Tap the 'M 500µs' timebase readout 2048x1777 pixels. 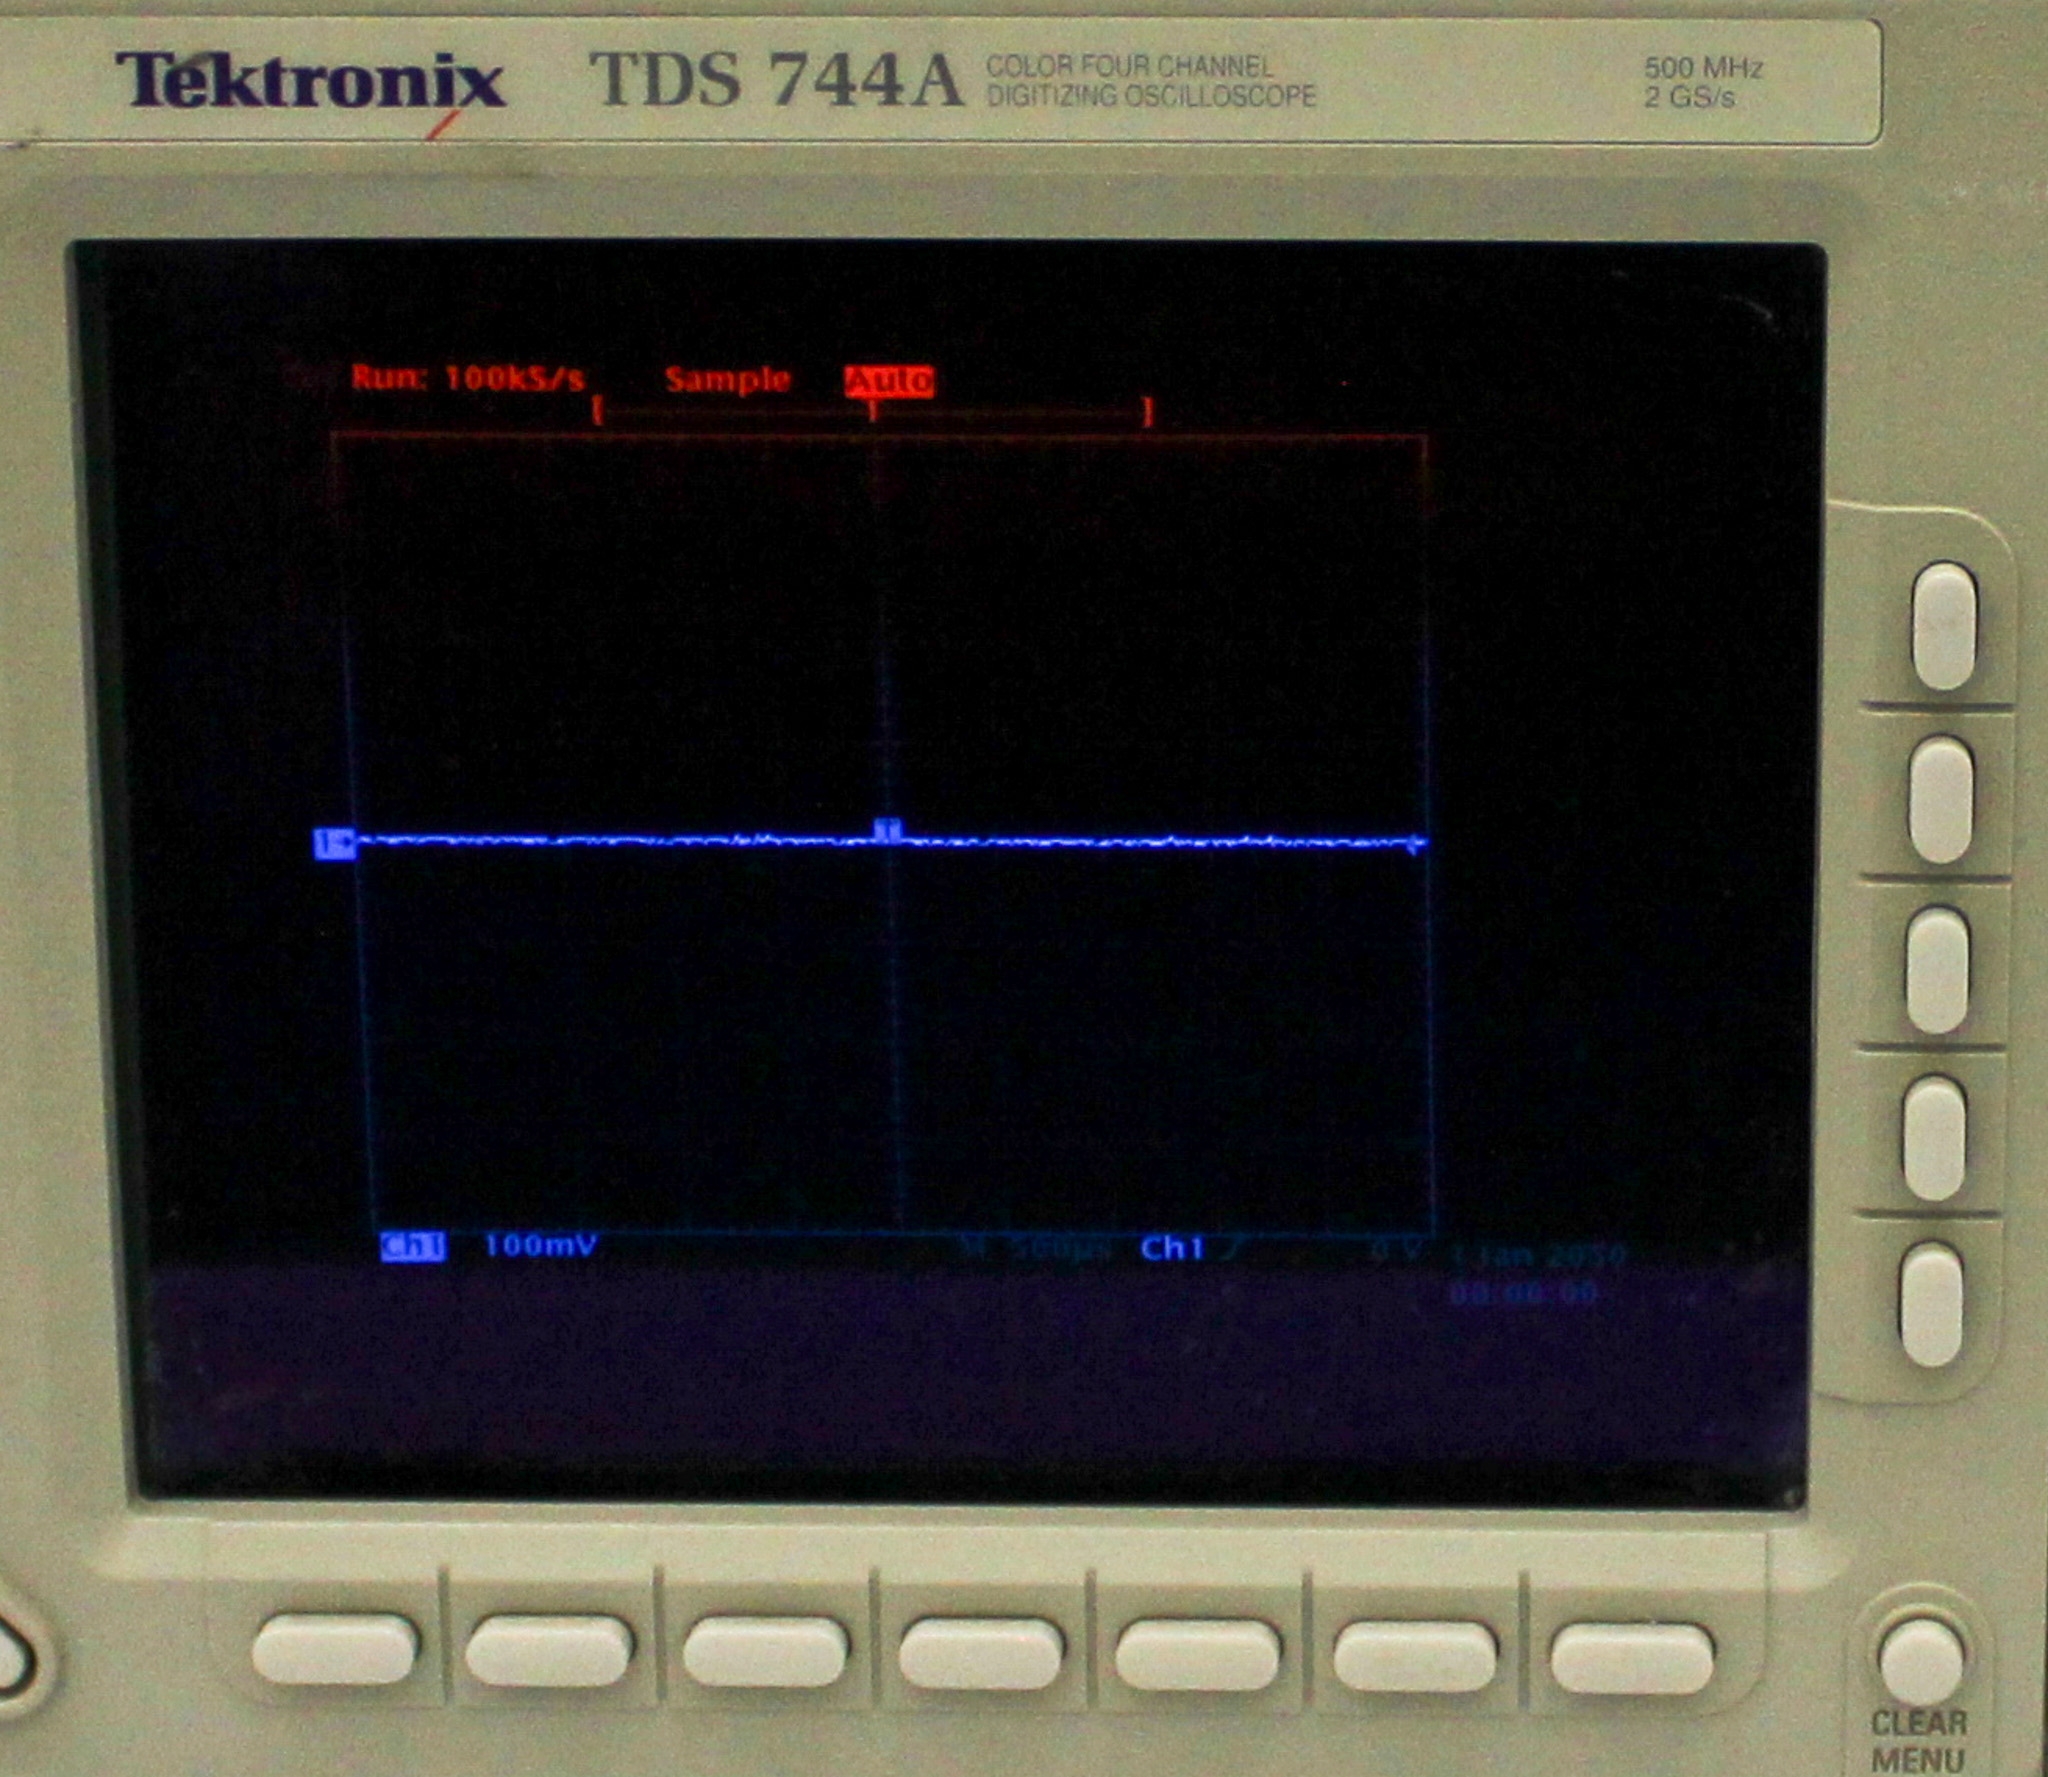pyautogui.click(x=1037, y=1249)
